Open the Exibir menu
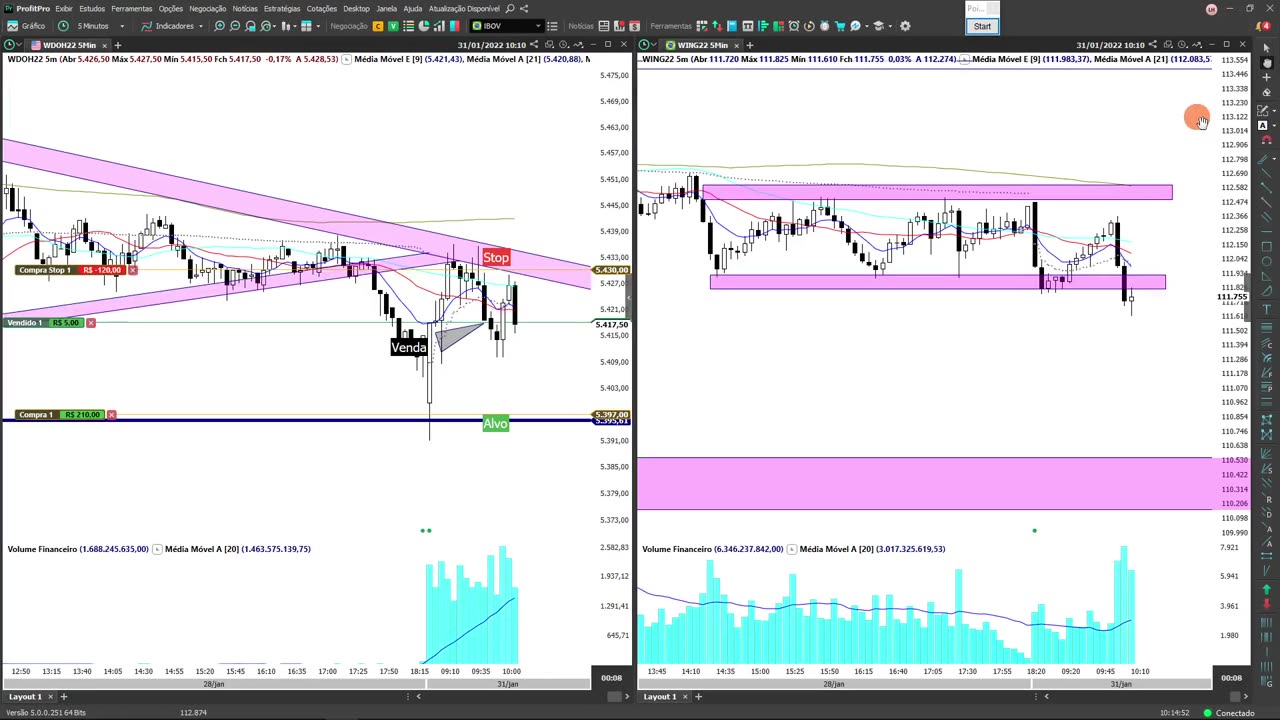This screenshot has height=720, width=1280. coord(64,8)
